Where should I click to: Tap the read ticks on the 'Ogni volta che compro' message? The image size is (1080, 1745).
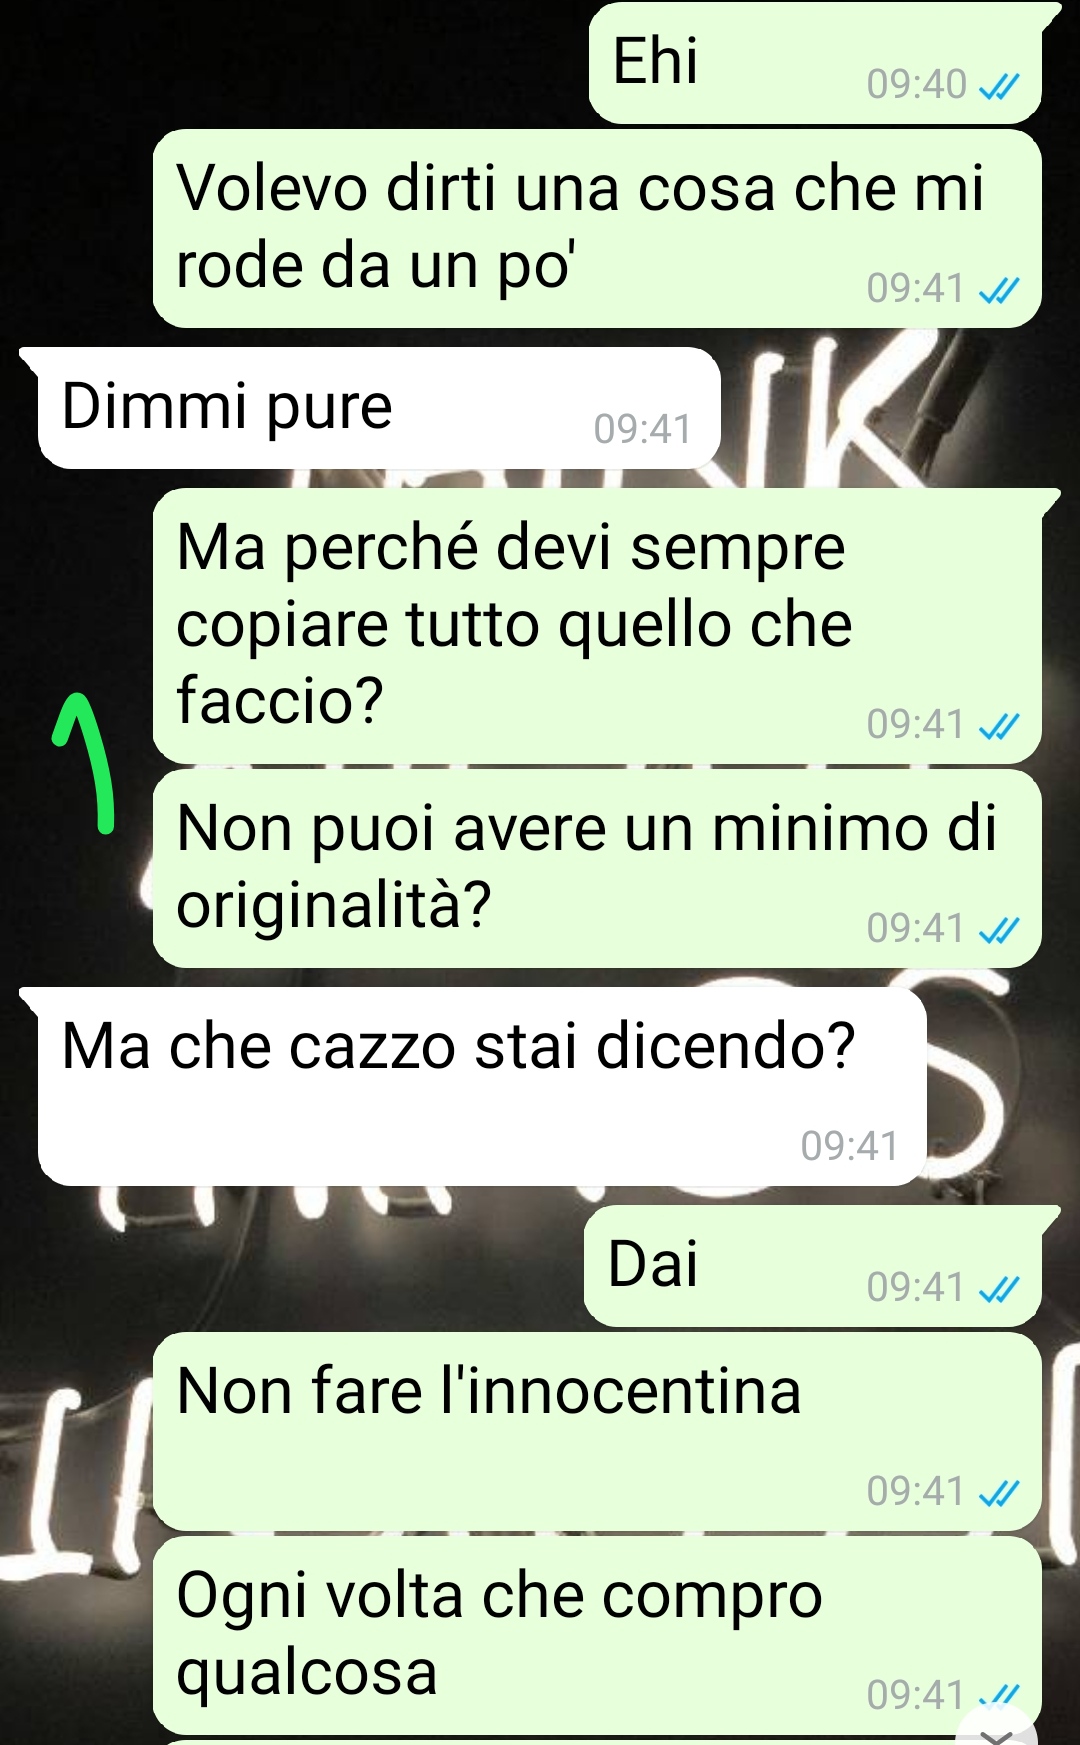[x=998, y=1696]
